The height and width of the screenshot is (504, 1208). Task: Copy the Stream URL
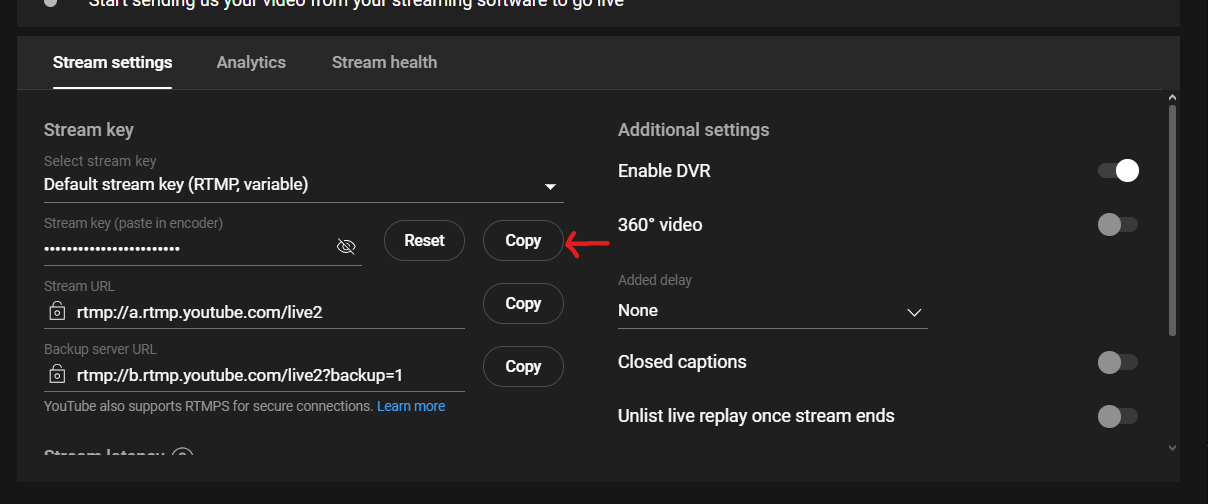pyautogui.click(x=523, y=303)
